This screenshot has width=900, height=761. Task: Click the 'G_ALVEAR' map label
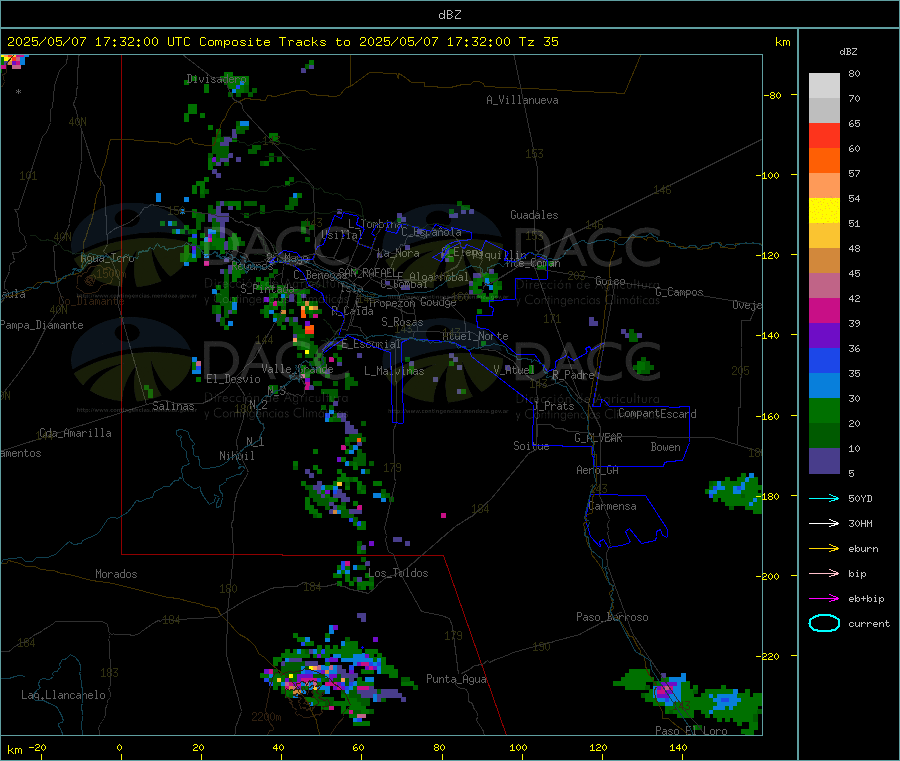coord(599,438)
